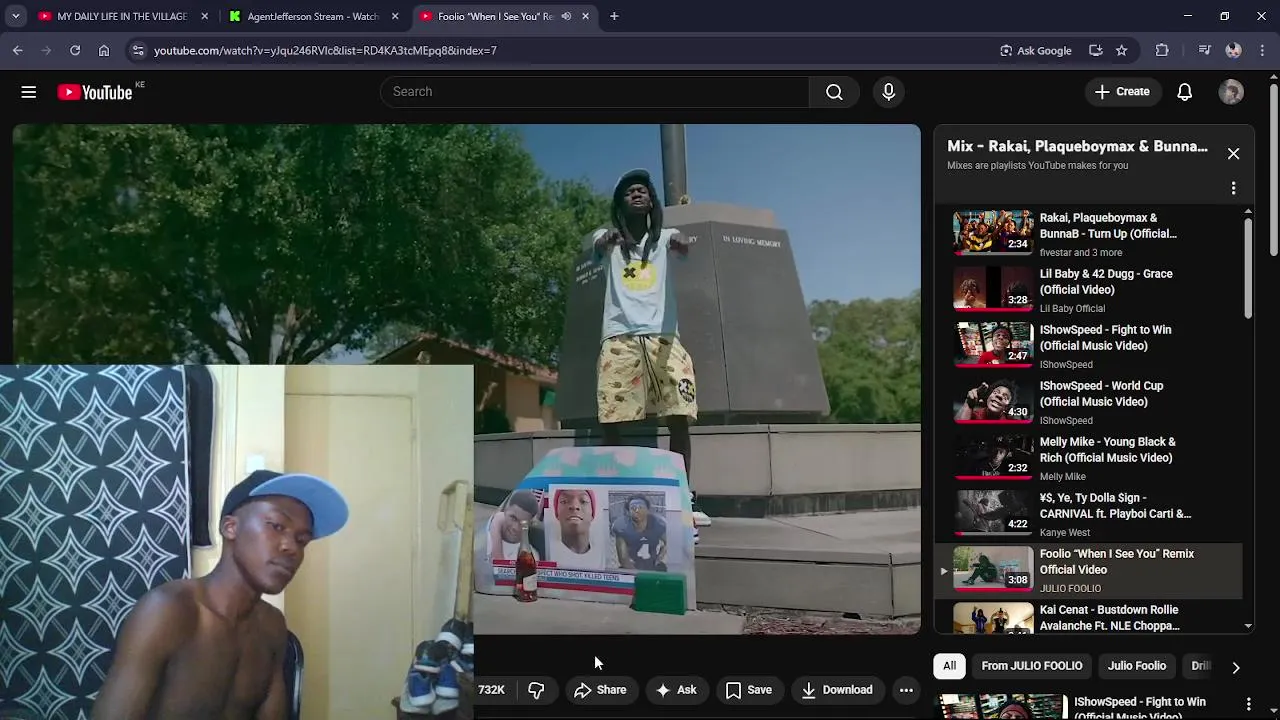Image resolution: width=1280 pixels, height=720 pixels.
Task: Play Rakai, Plaqueboymax & BunnaB Turn Up
Action: (x=1090, y=233)
